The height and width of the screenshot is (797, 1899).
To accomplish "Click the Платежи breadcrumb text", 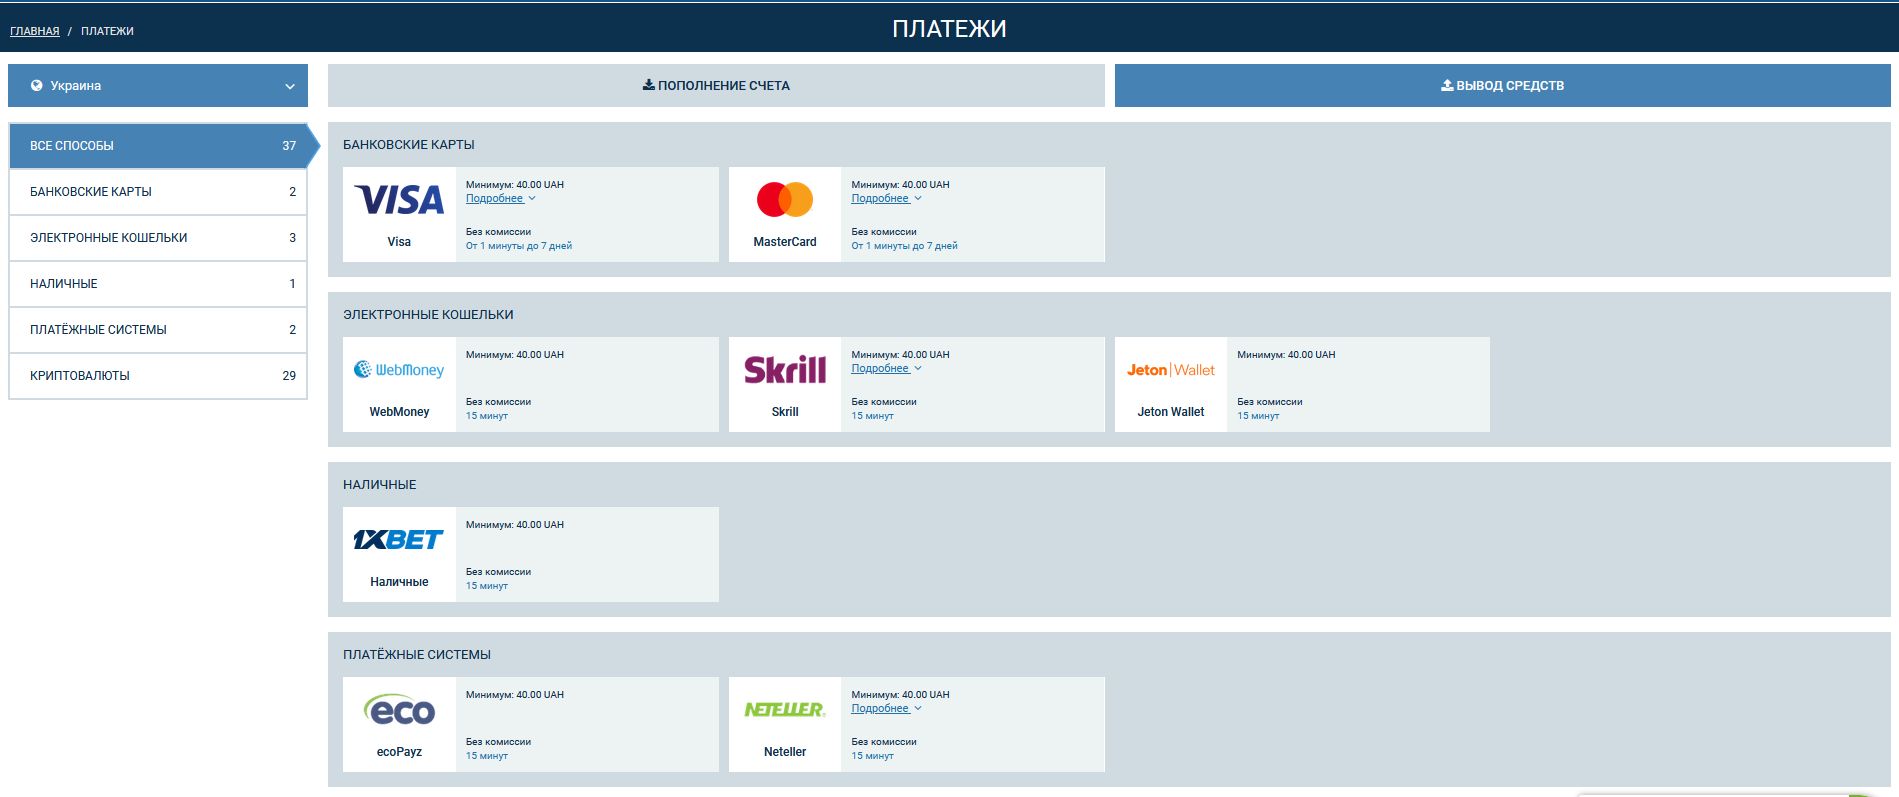I will click(107, 31).
